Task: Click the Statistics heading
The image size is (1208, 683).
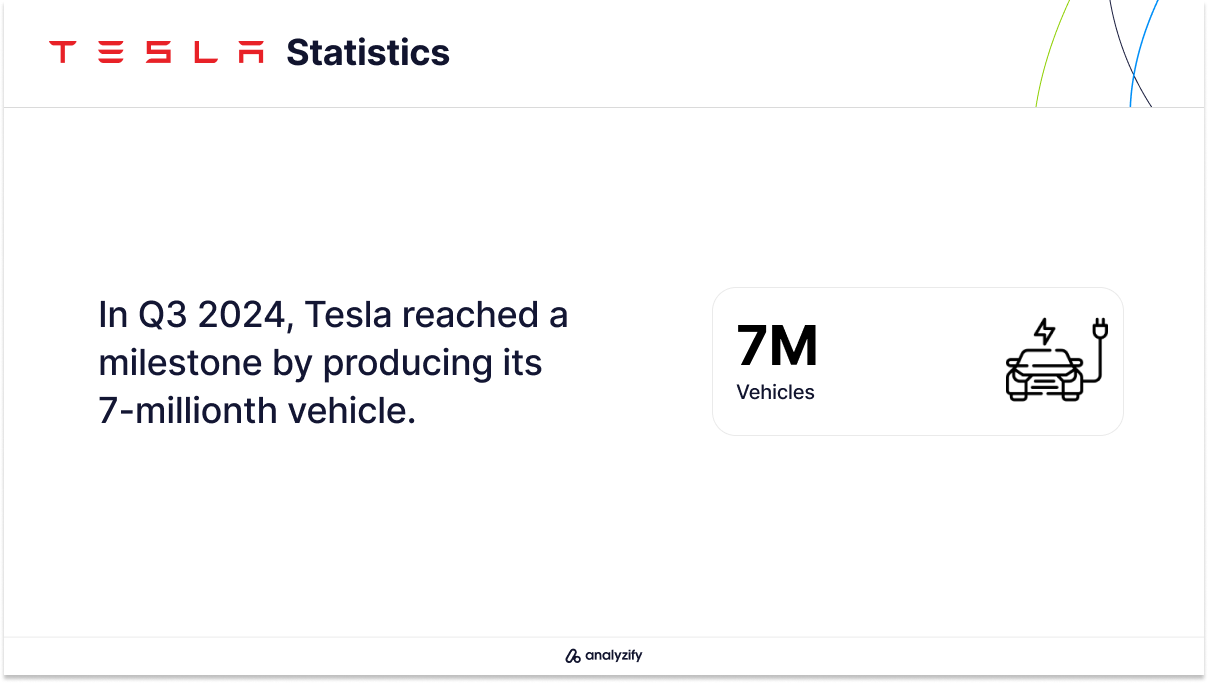Action: (368, 52)
